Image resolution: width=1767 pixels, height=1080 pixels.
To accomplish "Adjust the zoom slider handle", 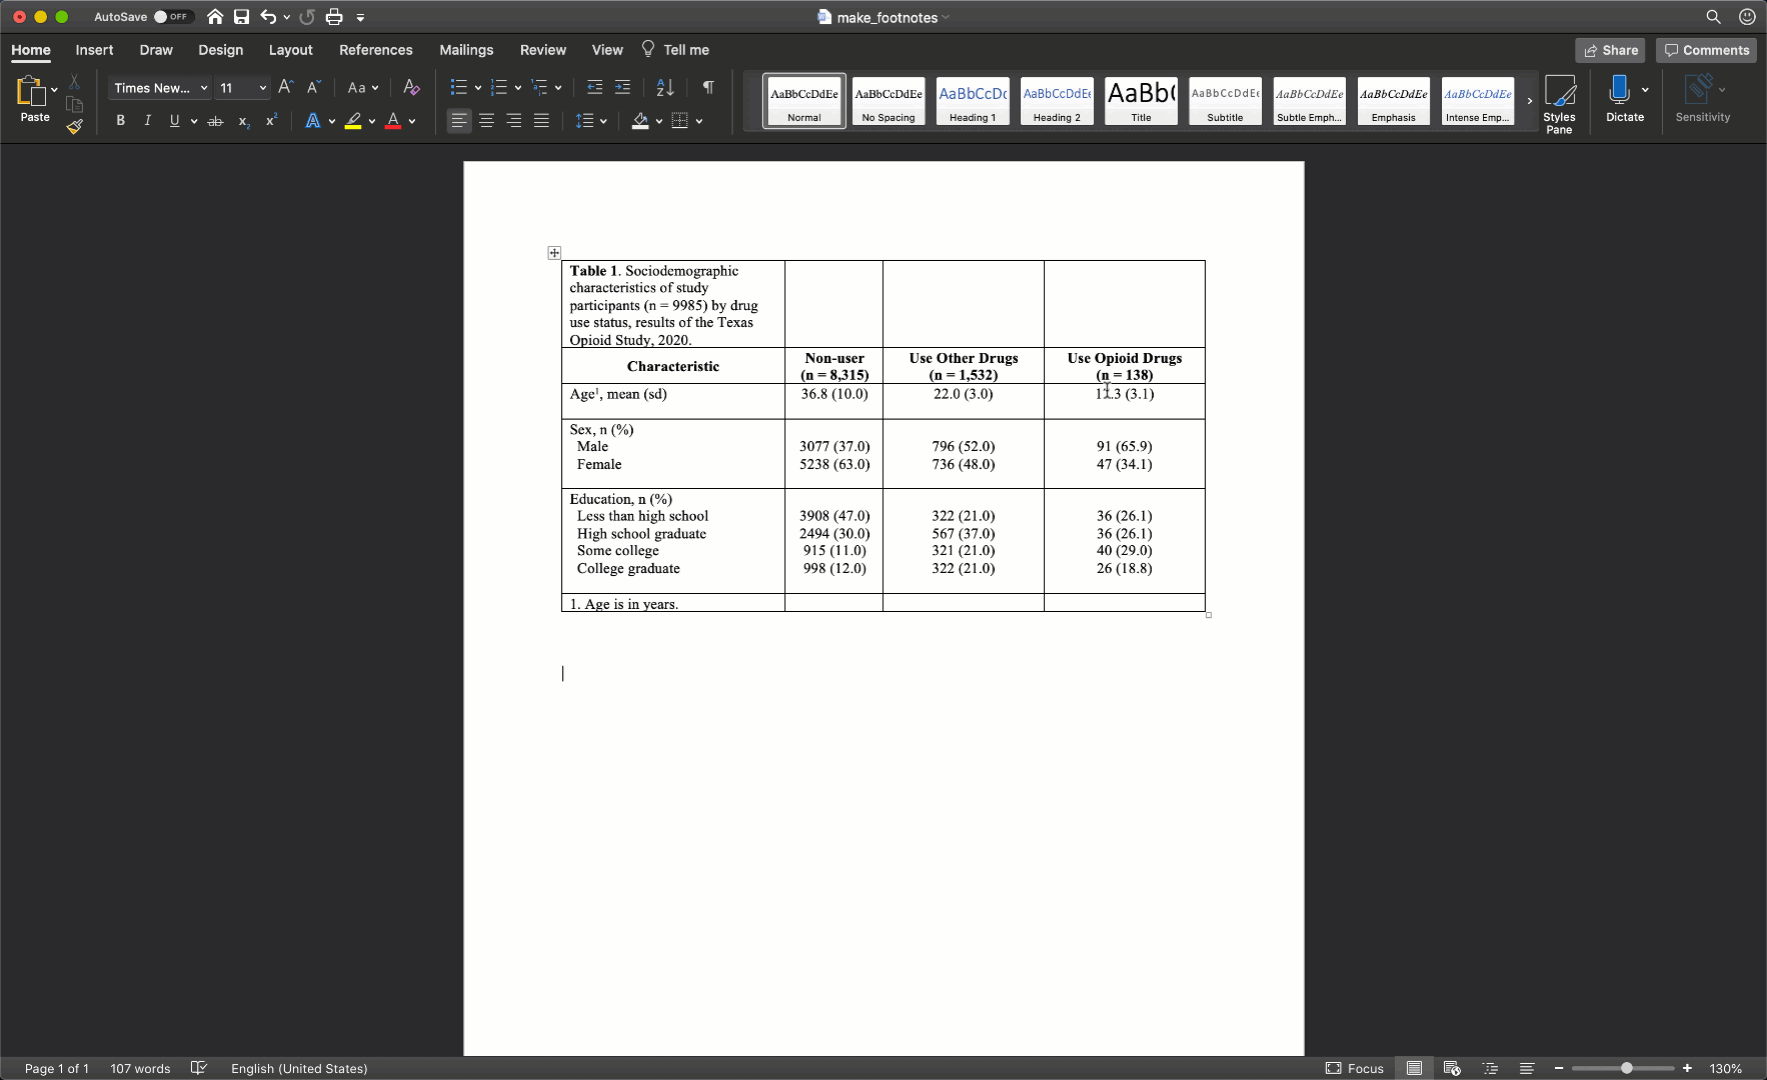I will [1626, 1068].
